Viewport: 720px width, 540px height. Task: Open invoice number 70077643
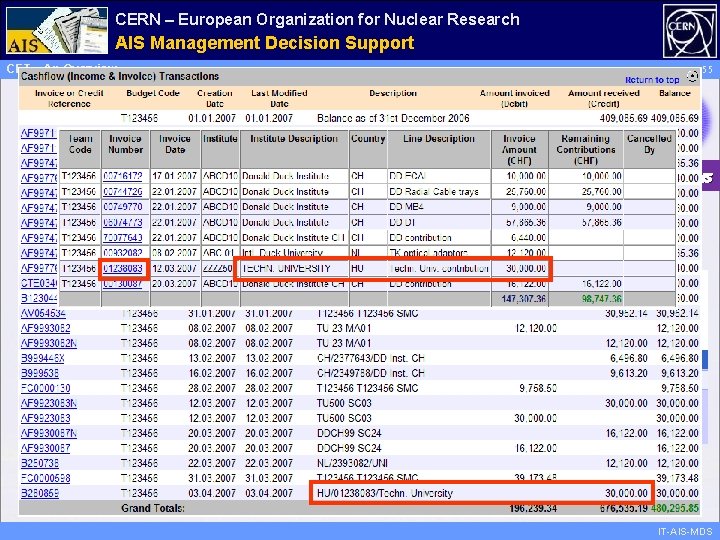[123, 238]
